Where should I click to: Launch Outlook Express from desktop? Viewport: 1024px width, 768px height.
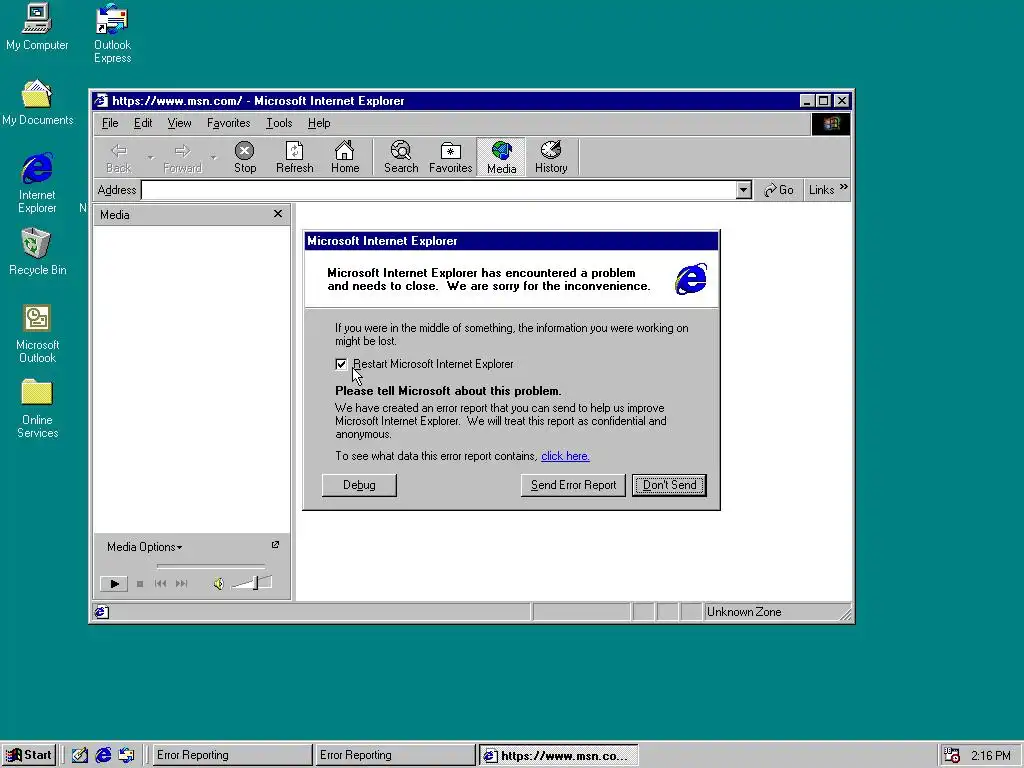[x=112, y=33]
